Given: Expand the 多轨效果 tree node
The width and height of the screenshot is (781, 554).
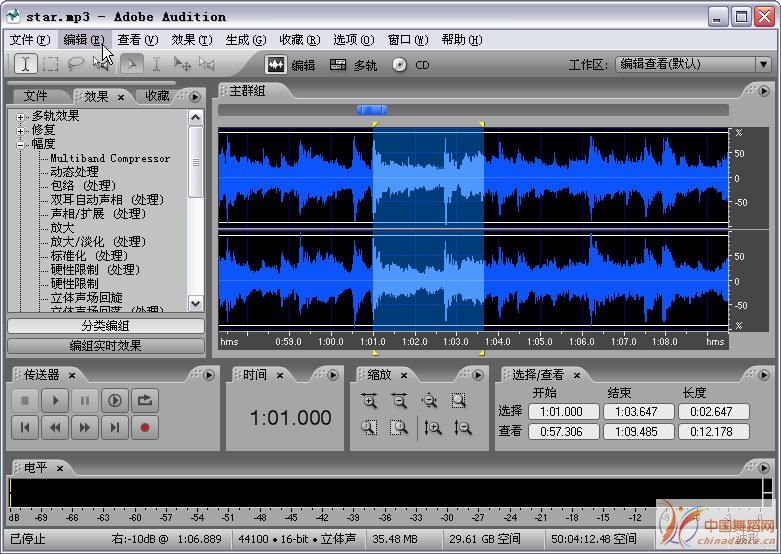Looking at the screenshot, I should [x=20, y=116].
